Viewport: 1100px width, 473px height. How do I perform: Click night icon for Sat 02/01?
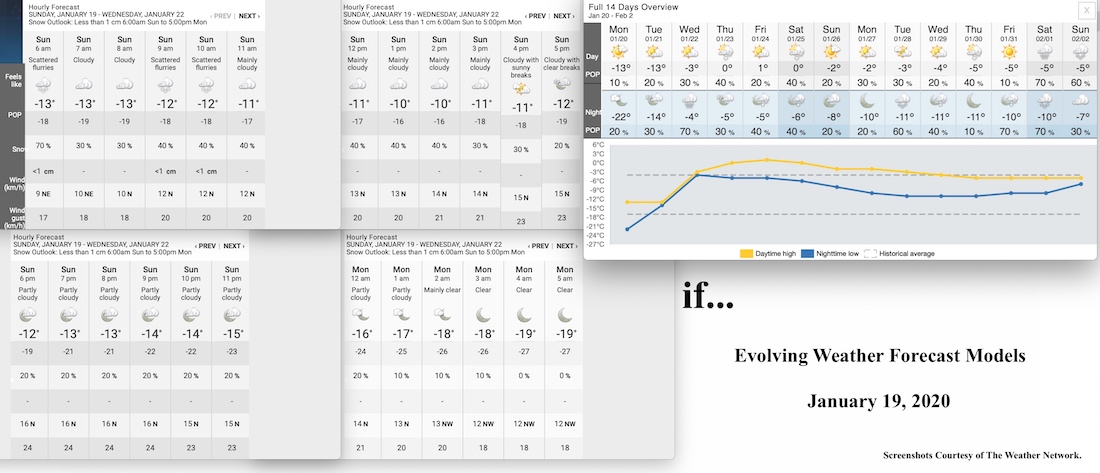[x=1045, y=100]
